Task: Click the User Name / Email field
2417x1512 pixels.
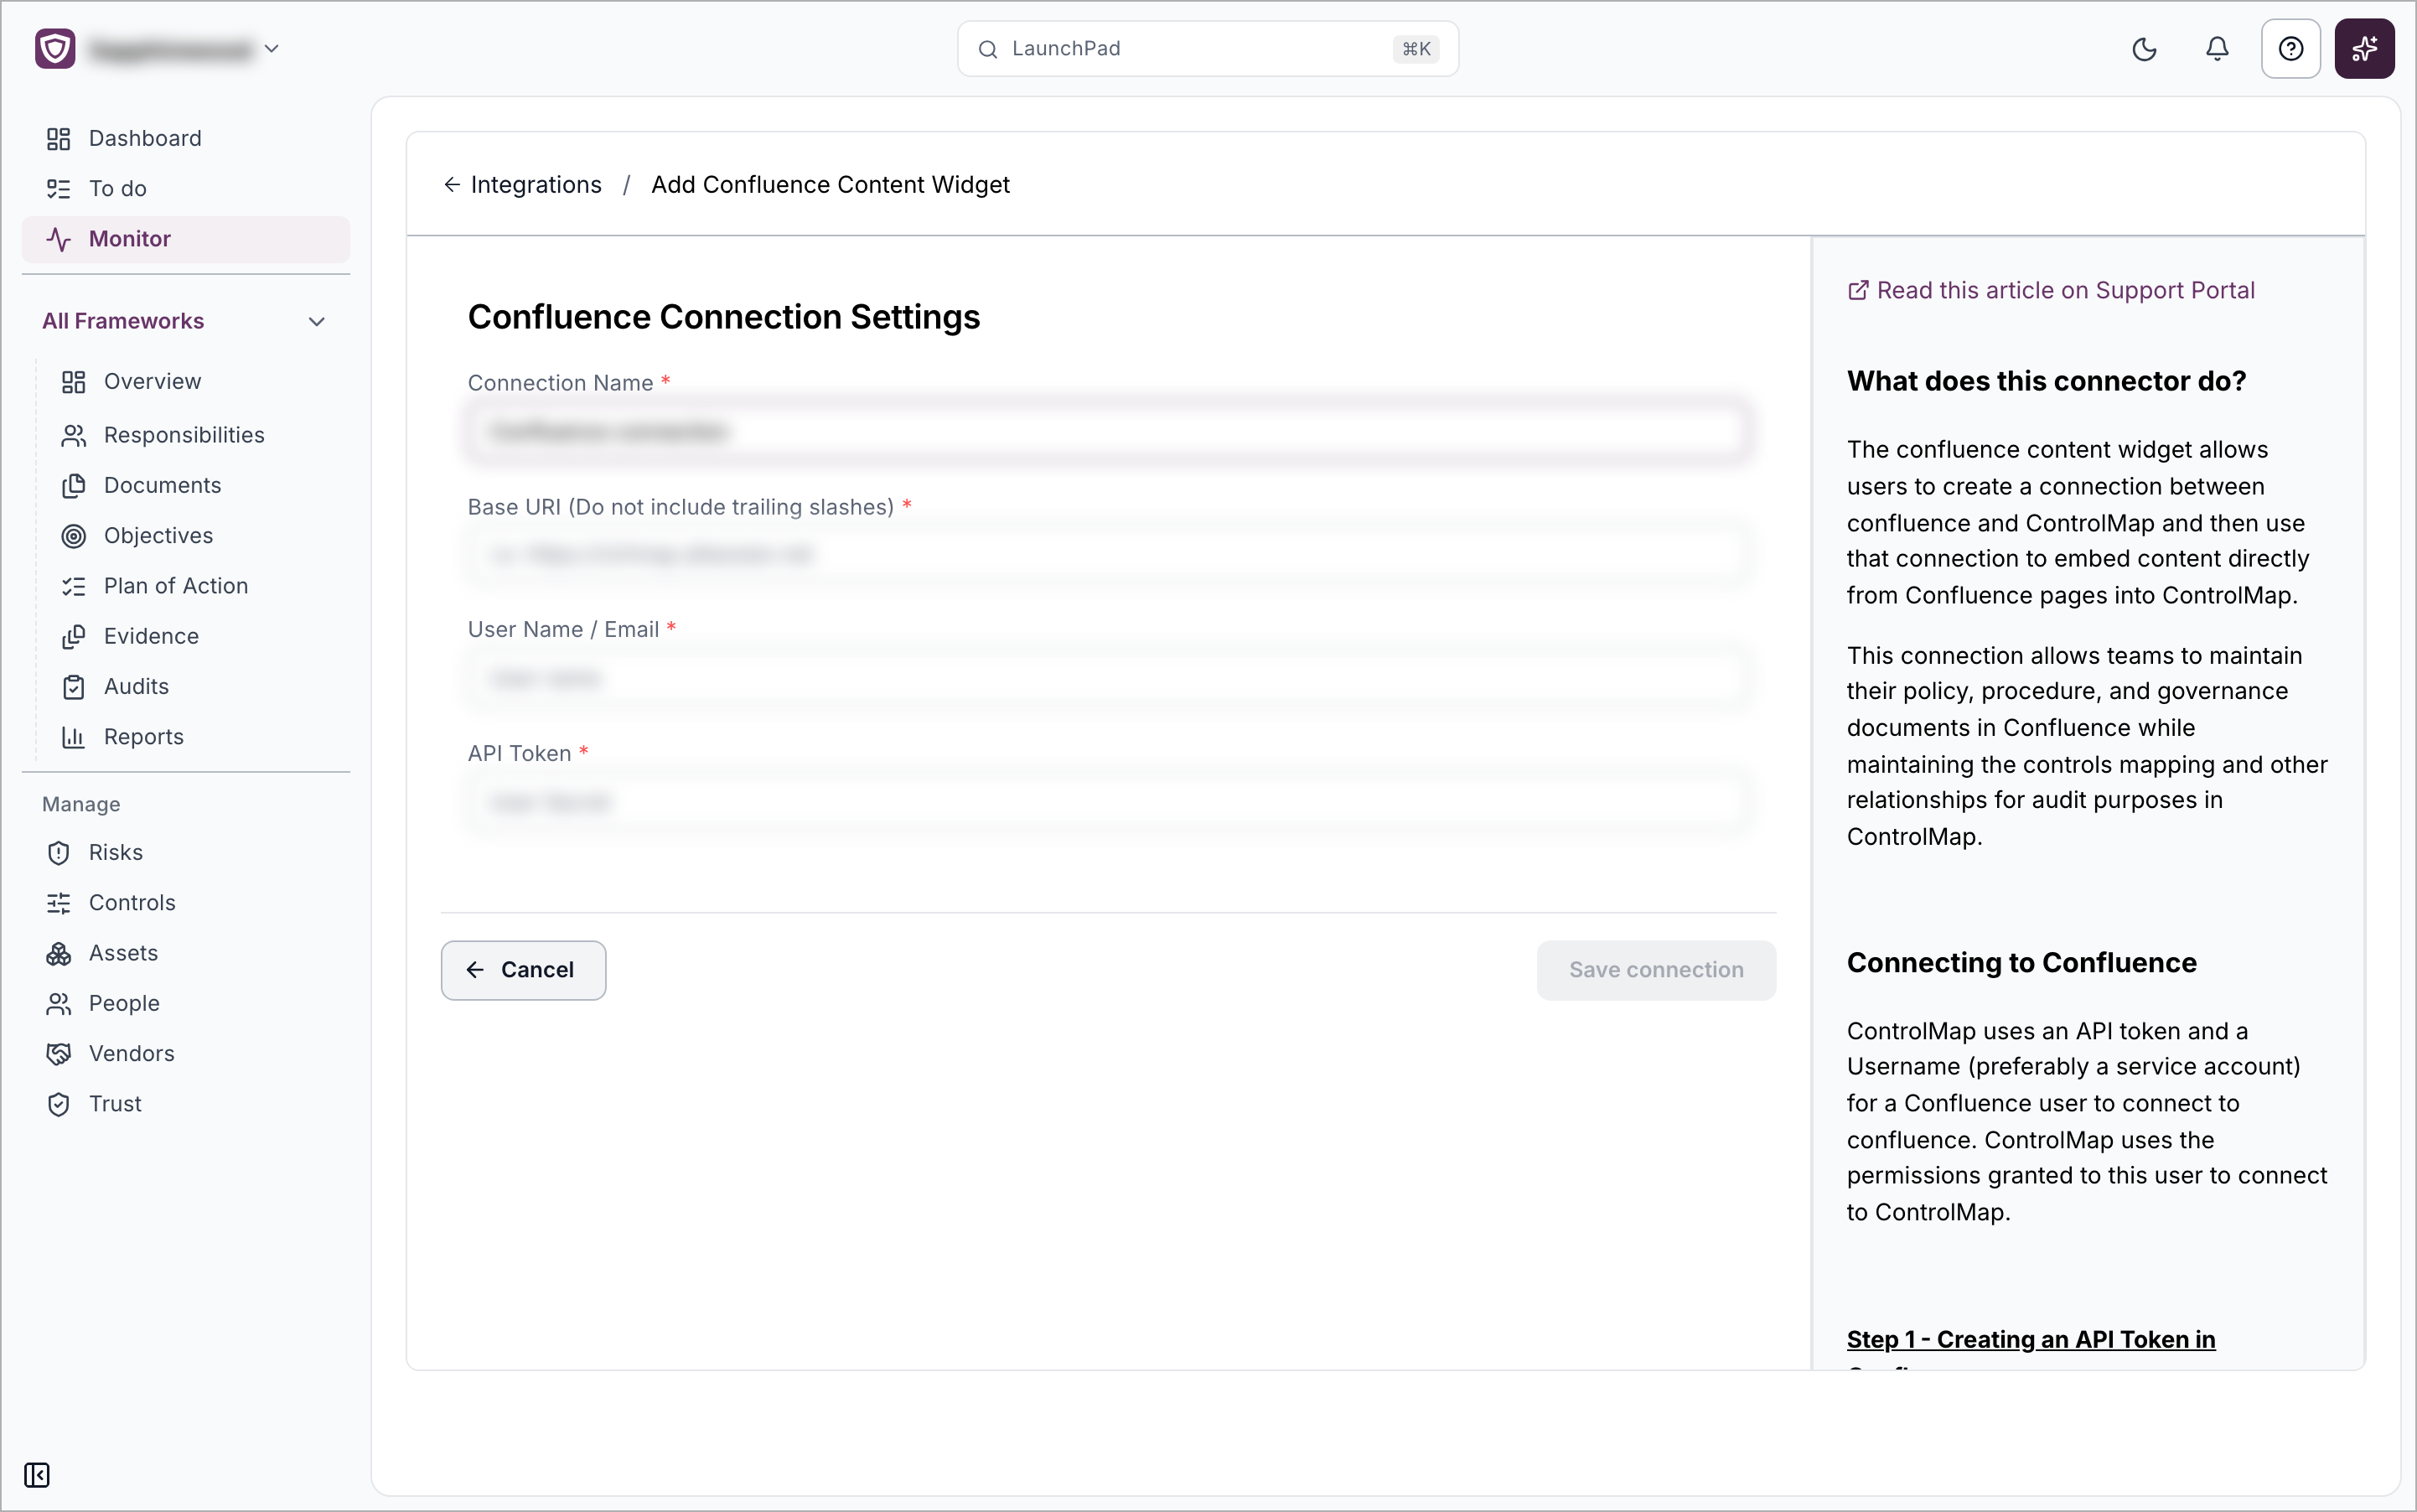Action: click(1108, 679)
